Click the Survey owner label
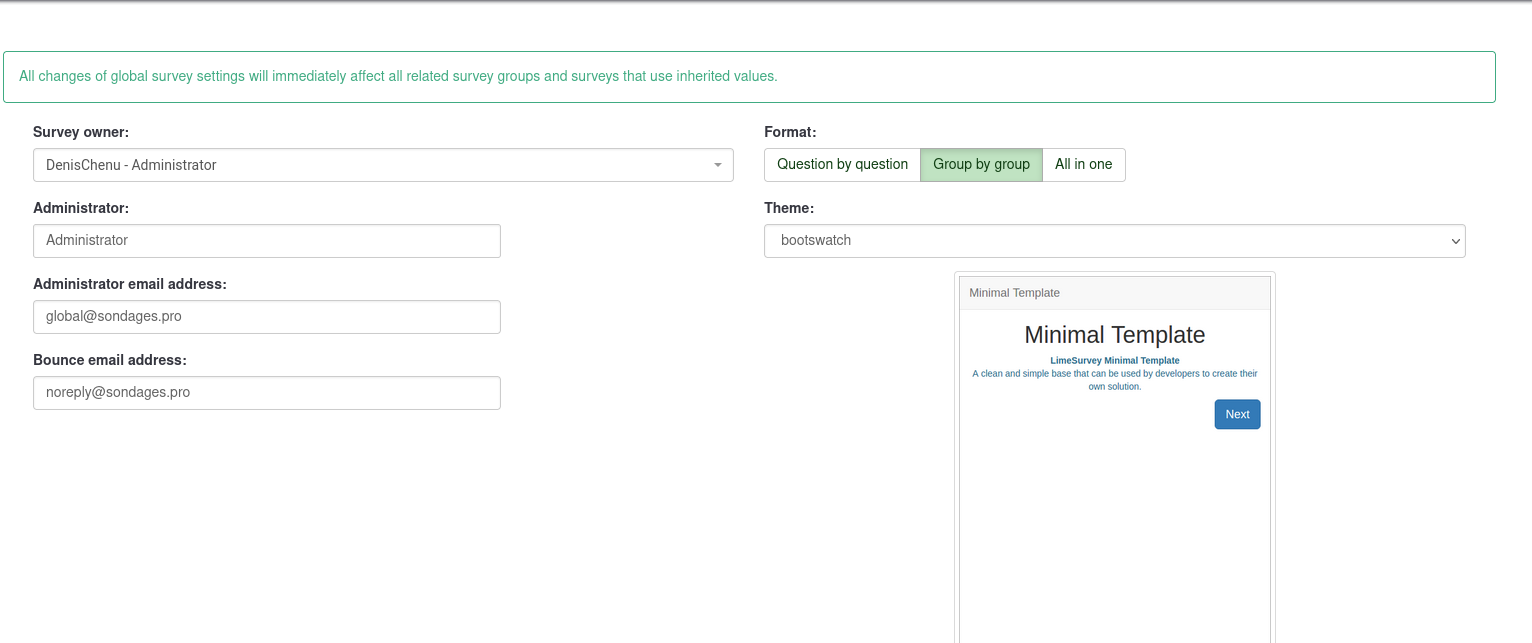 click(x=81, y=132)
